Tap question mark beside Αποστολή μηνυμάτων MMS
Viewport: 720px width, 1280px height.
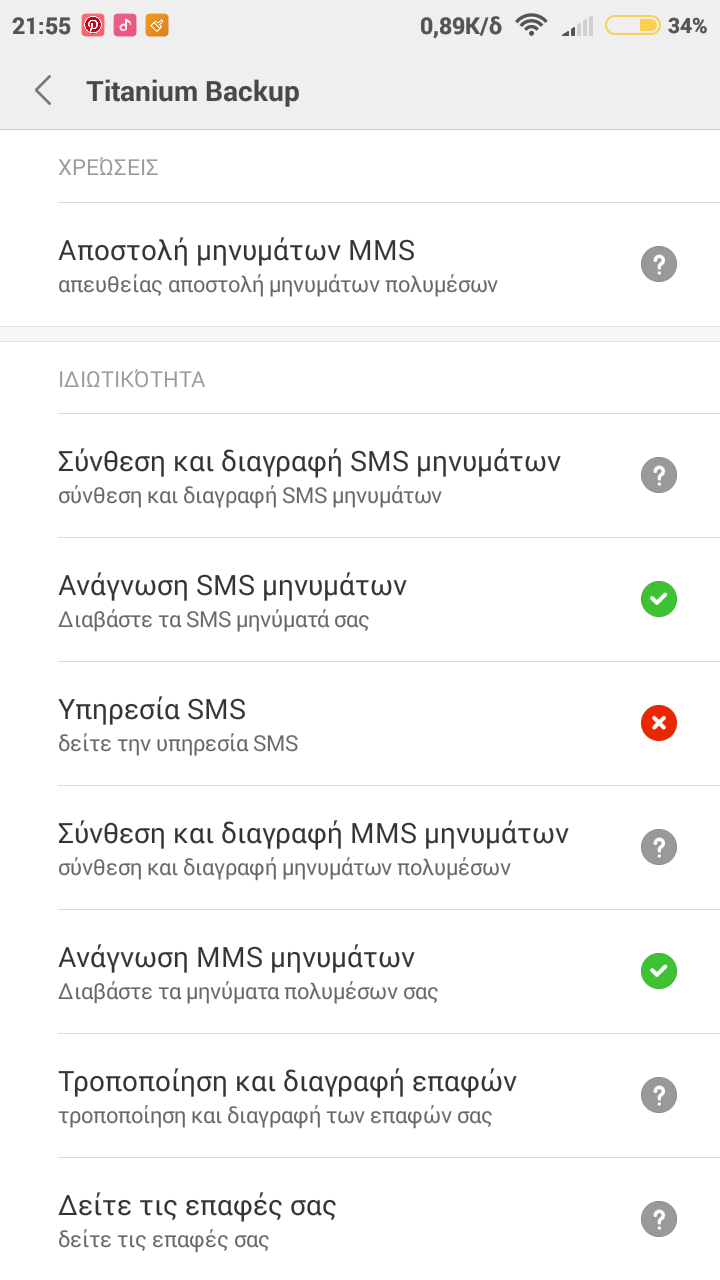point(659,265)
